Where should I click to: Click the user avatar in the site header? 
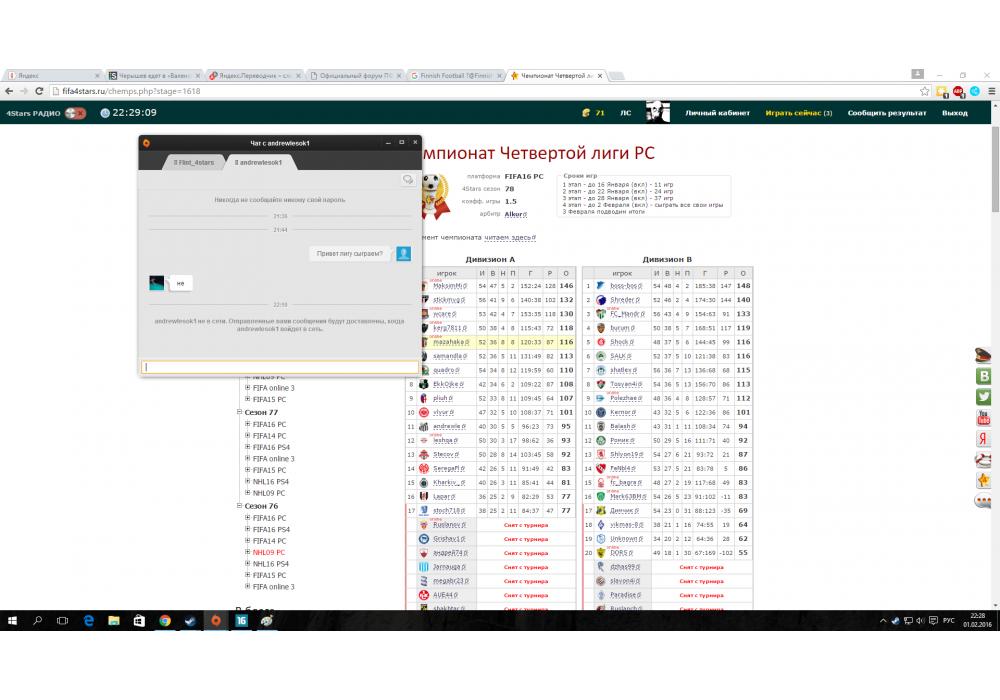click(657, 113)
